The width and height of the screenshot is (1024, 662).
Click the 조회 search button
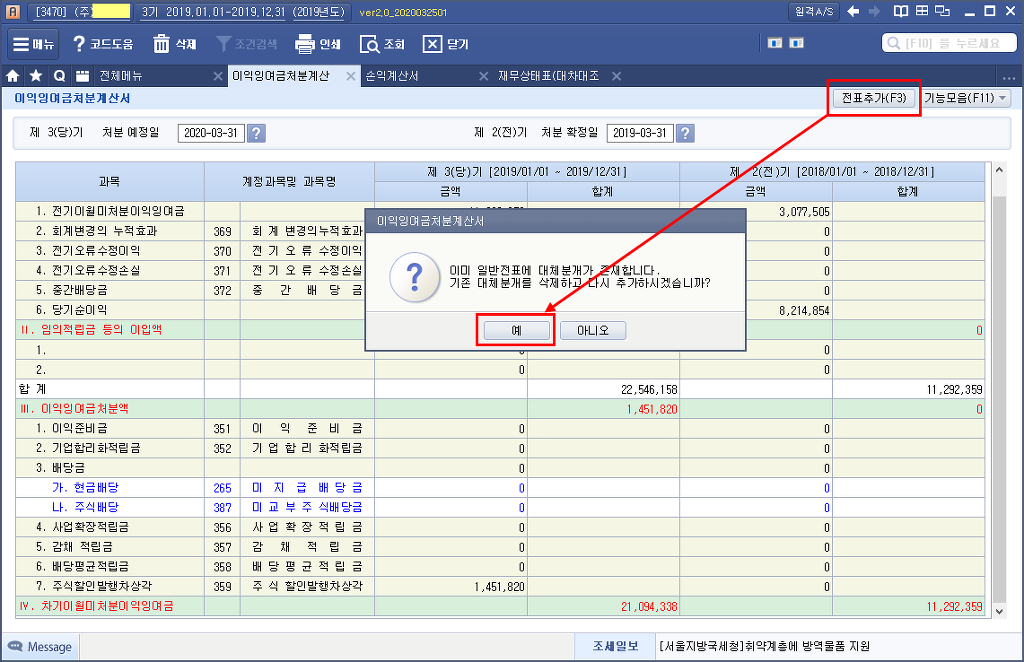click(382, 44)
